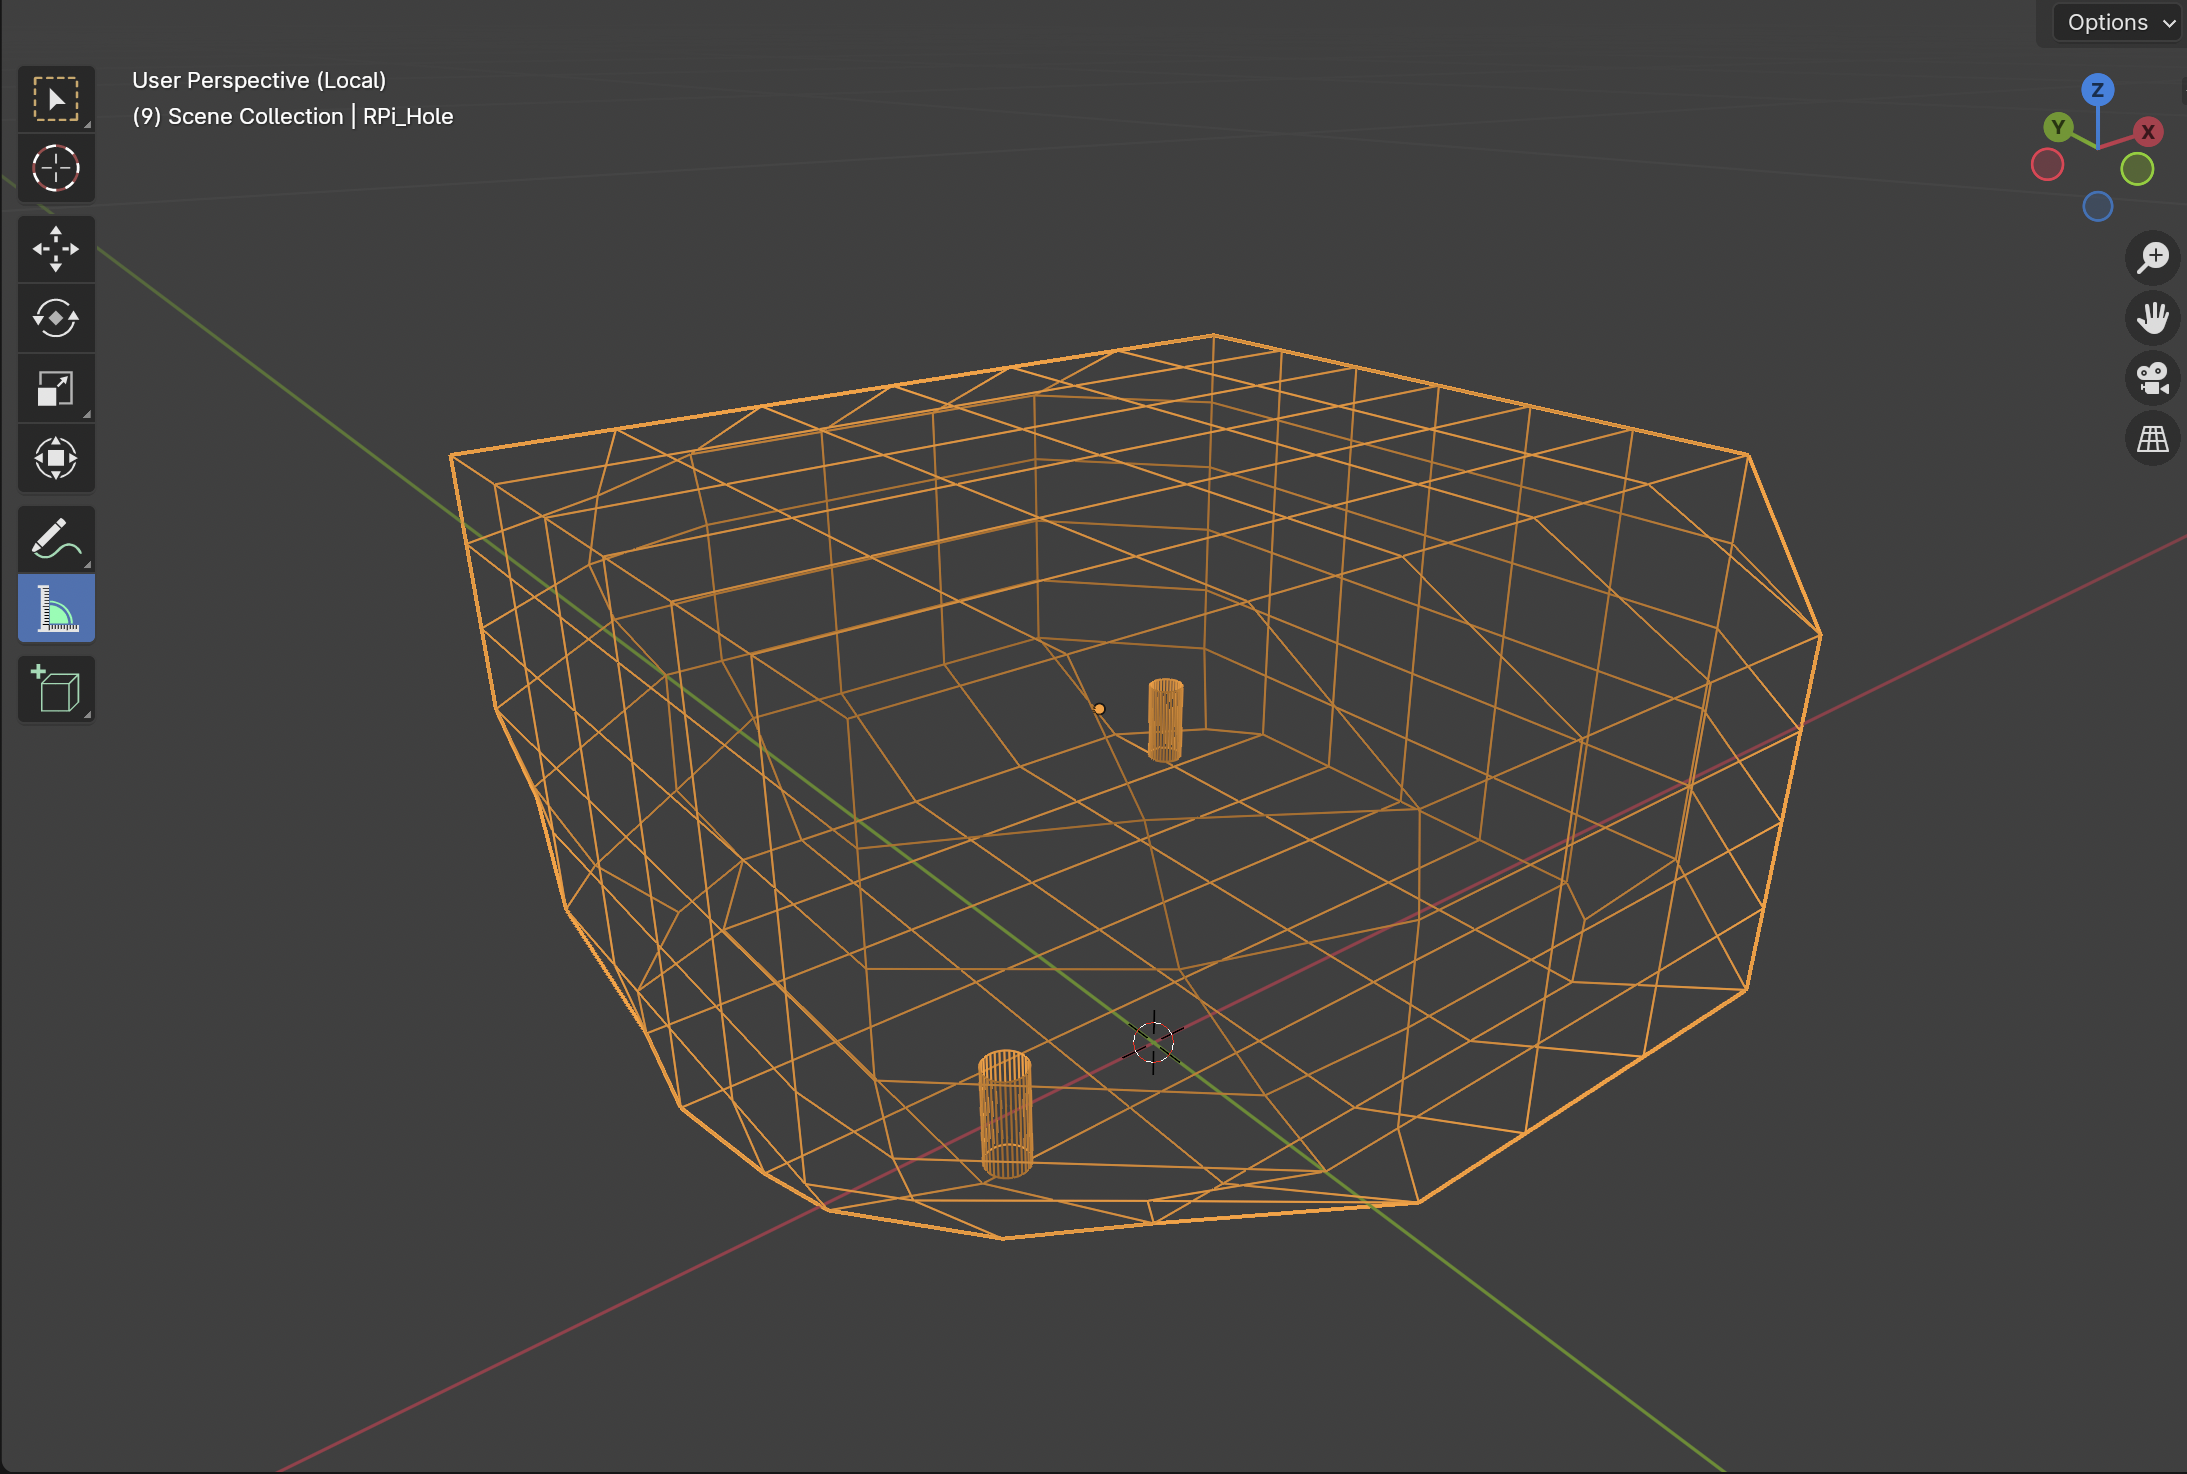
Task: Open the Add Cube tool
Action: 55,688
